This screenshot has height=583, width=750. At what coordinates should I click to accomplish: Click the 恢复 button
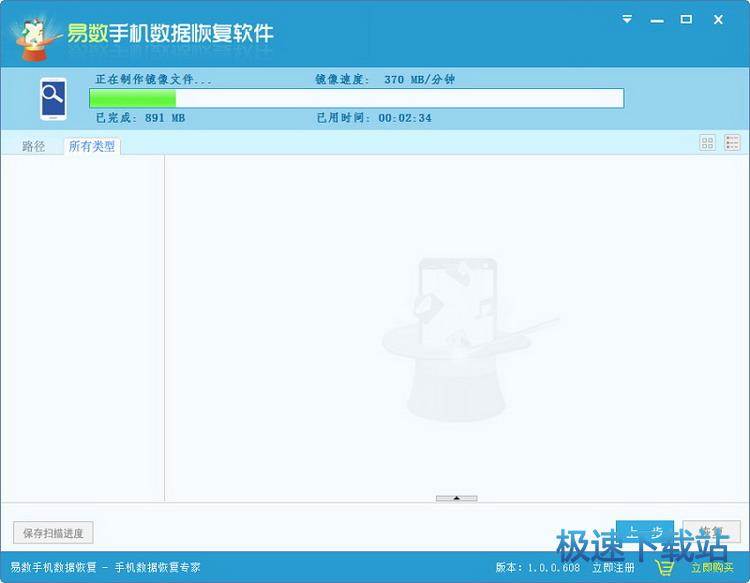(x=711, y=532)
